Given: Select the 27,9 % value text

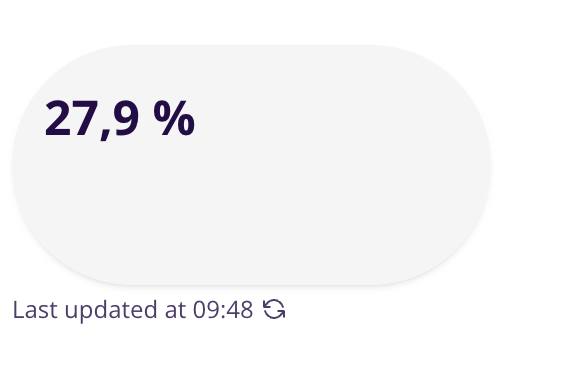Looking at the screenshot, I should (120, 119).
